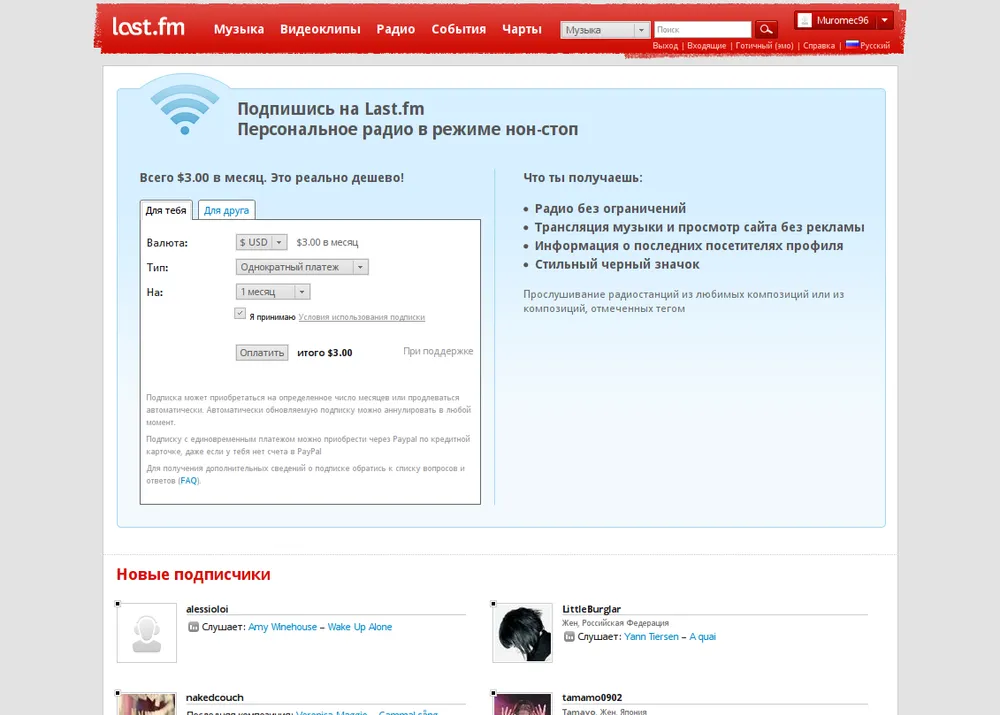1000x715 pixels.
Task: Click LittleBurglar's avatar thumbnail
Action: (x=522, y=633)
